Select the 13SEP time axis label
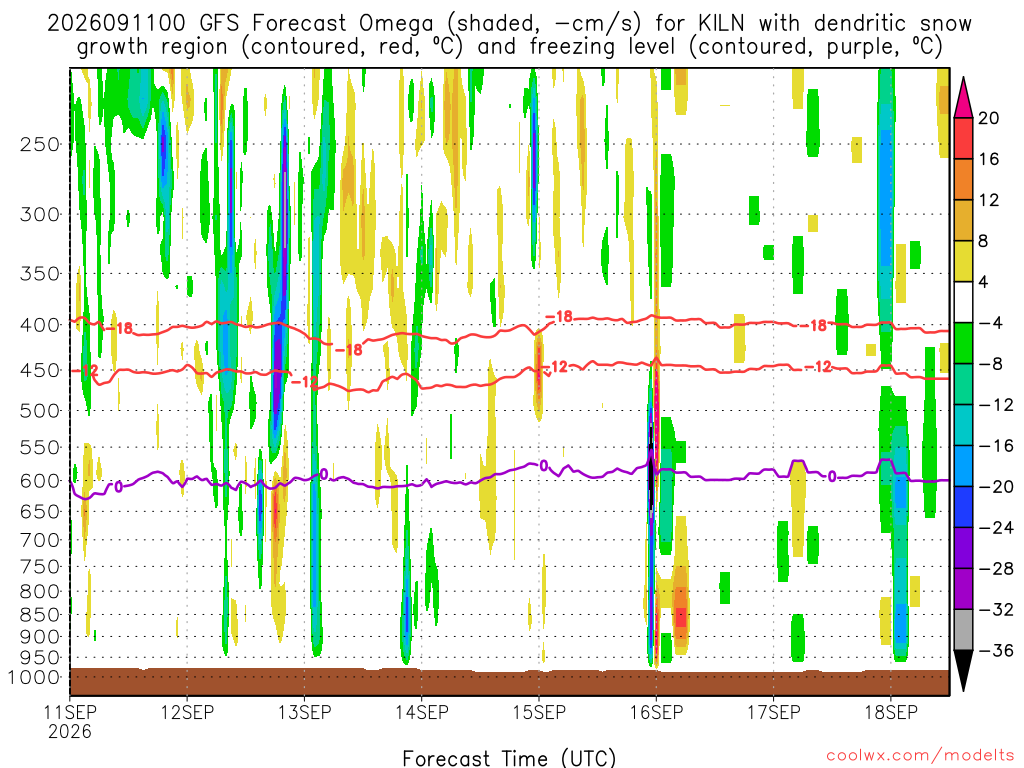The height and width of the screenshot is (768, 1024). pyautogui.click(x=304, y=712)
